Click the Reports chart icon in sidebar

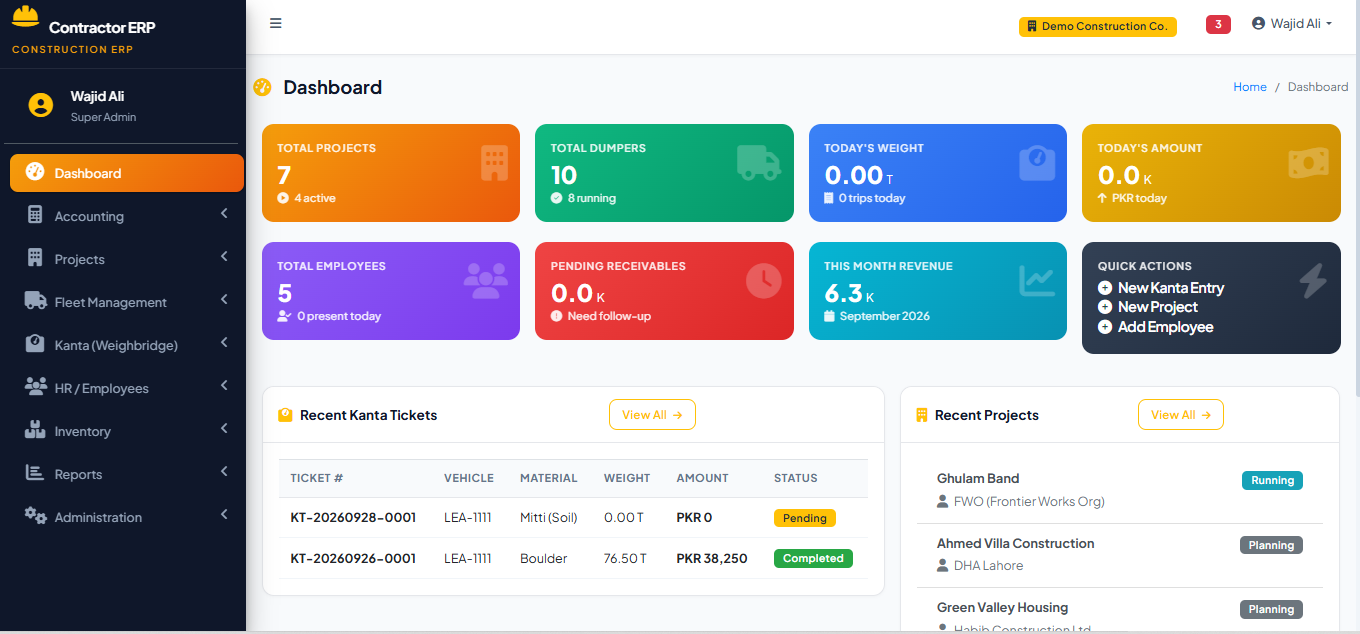tap(35, 473)
